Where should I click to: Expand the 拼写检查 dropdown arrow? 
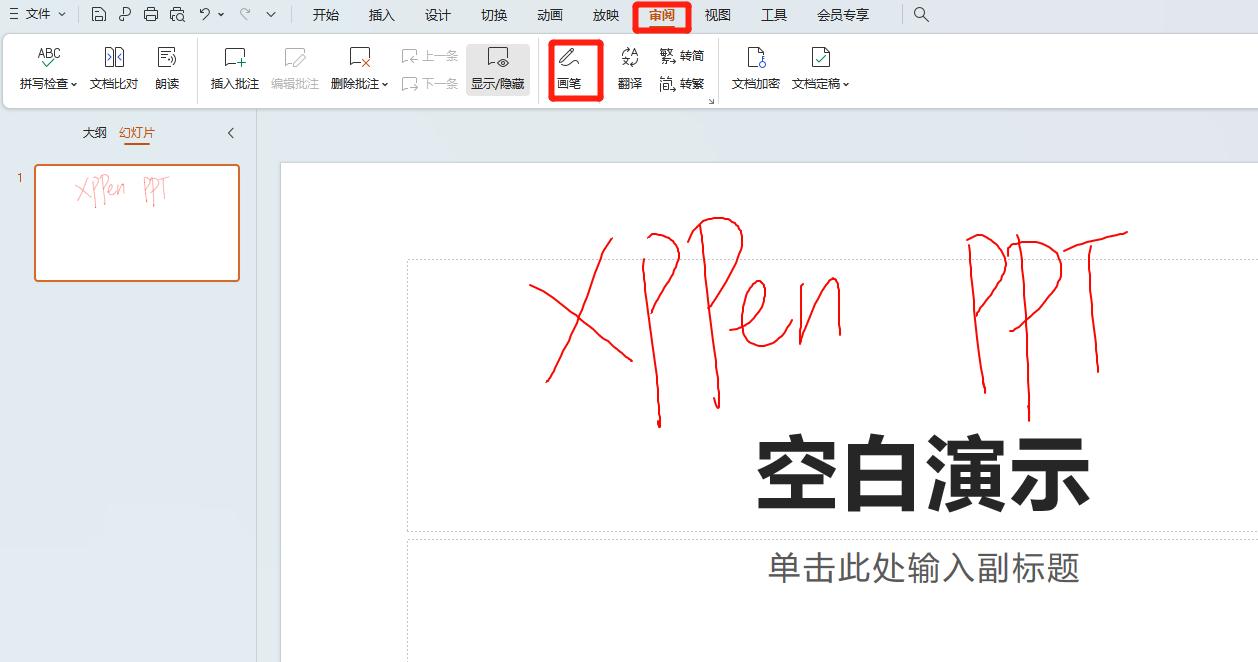[74, 85]
